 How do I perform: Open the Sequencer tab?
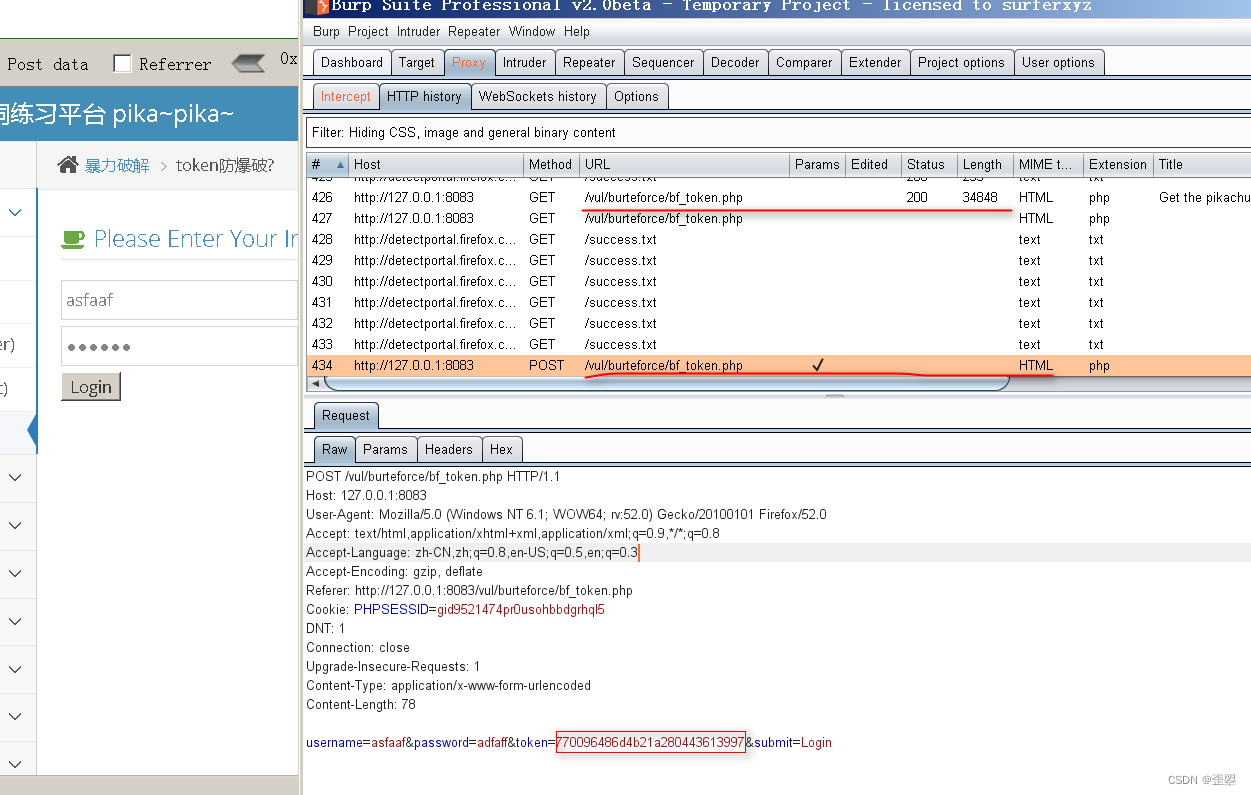coord(663,62)
